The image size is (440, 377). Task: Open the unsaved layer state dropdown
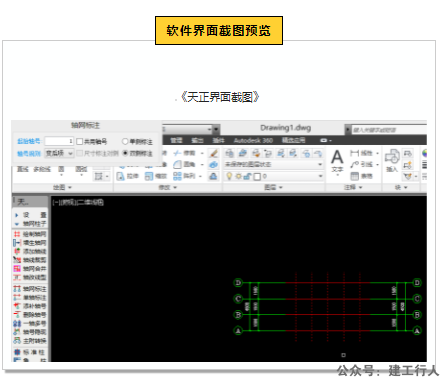274,164
